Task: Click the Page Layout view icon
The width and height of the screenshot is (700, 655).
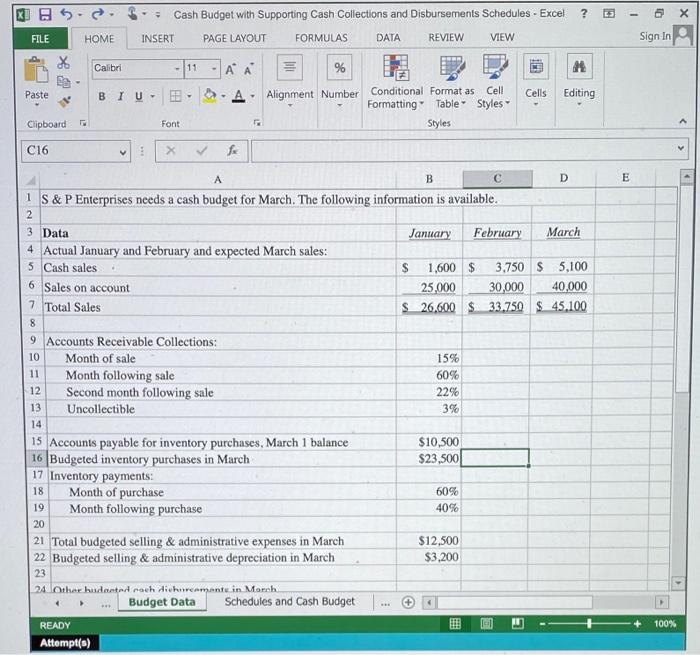Action: click(x=486, y=623)
